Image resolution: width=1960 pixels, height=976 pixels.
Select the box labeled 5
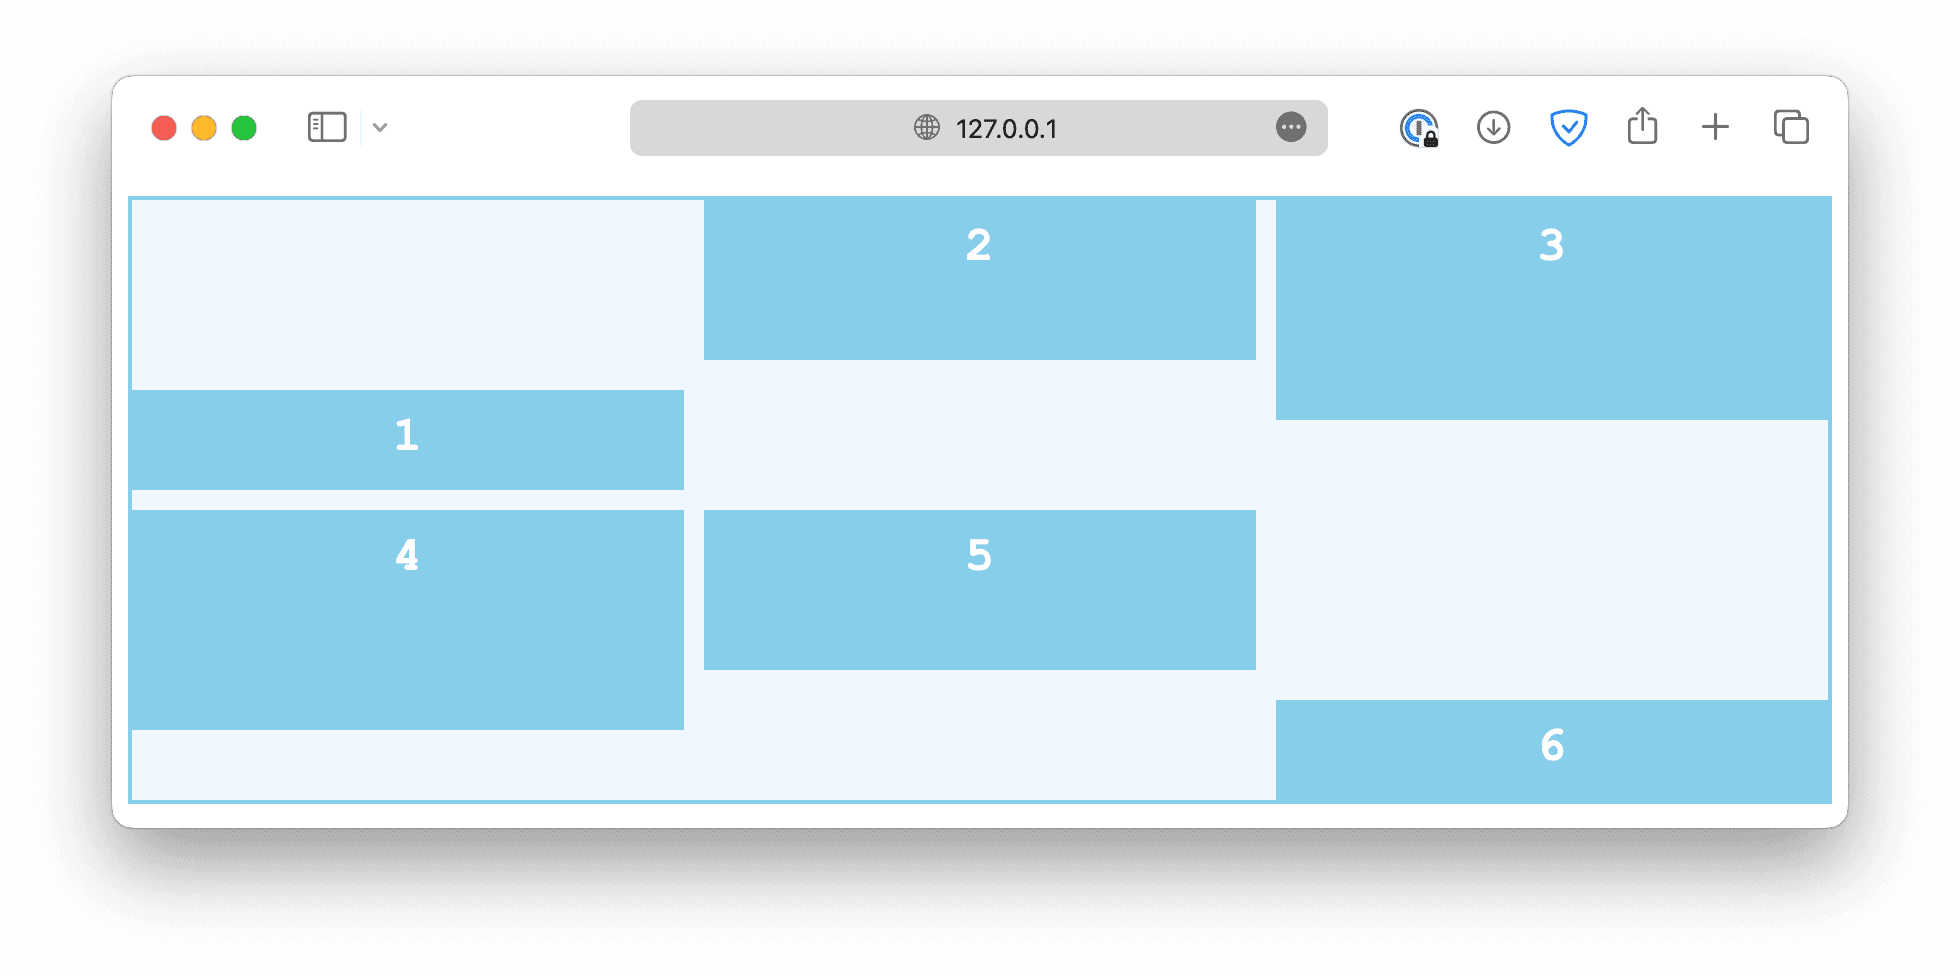pos(979,589)
